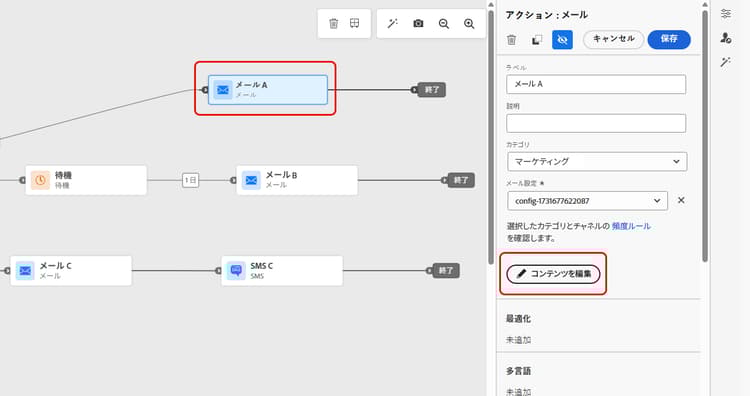This screenshot has height=396, width=750.
Task: Click the empty 説明 field
Action: pyautogui.click(x=596, y=123)
